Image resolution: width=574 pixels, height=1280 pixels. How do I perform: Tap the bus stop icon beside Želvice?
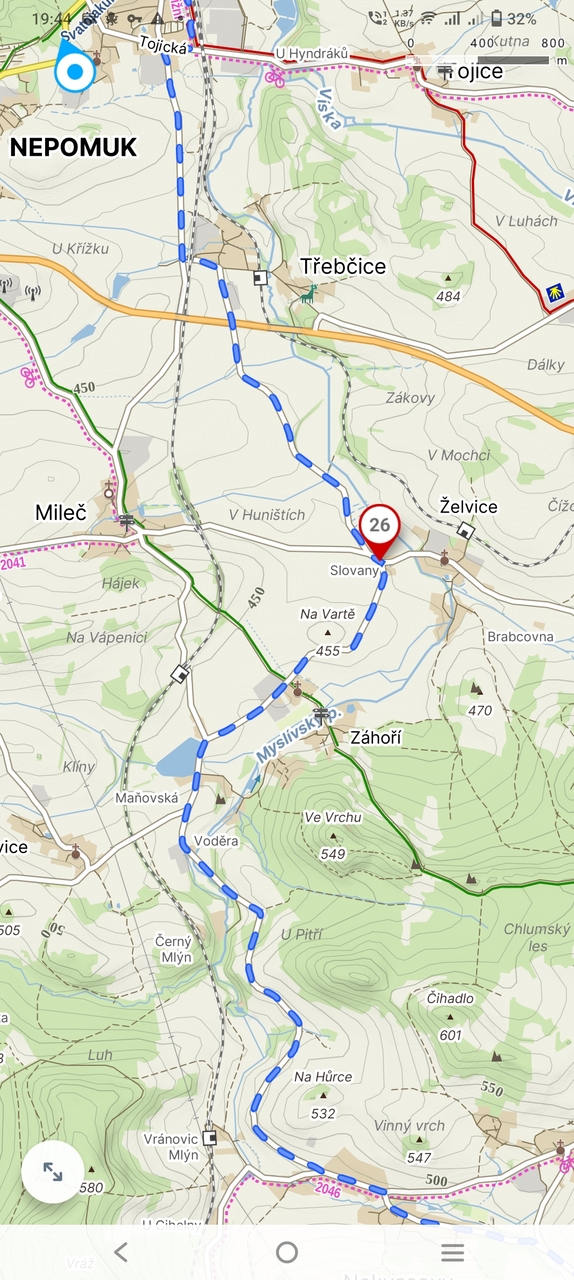(466, 531)
